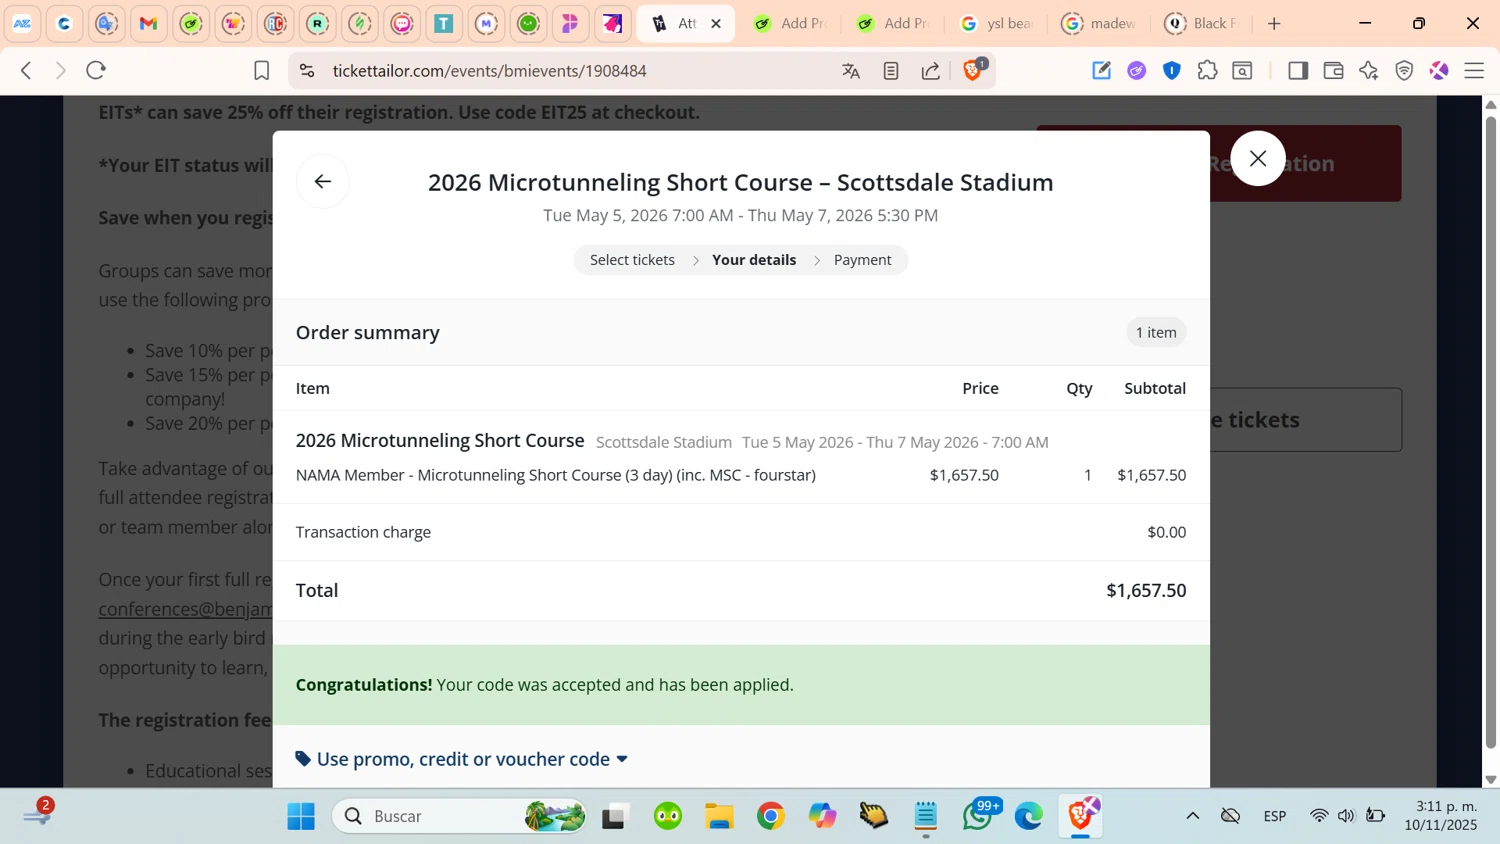Open the Leo AI sparkle icon
This screenshot has height=844, width=1500.
[x=1369, y=71]
